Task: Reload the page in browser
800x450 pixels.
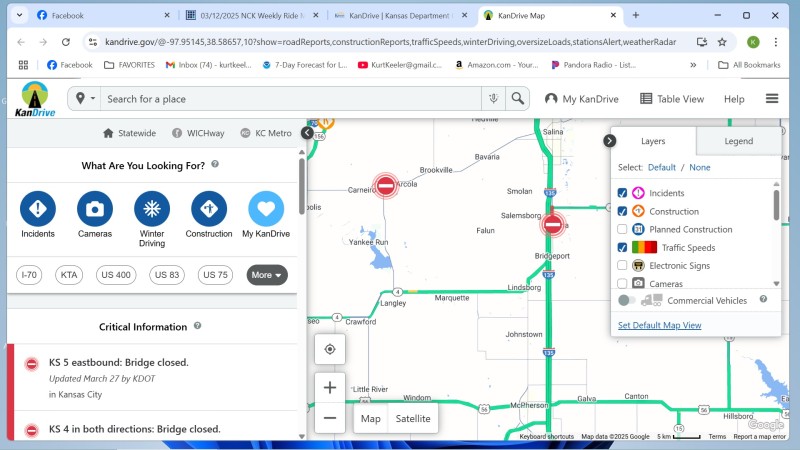Action: click(x=66, y=42)
